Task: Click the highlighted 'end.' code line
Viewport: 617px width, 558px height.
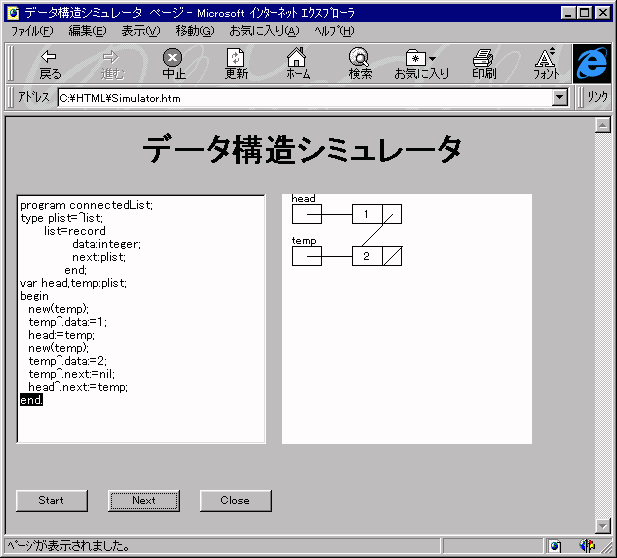Action: pyautogui.click(x=31, y=400)
